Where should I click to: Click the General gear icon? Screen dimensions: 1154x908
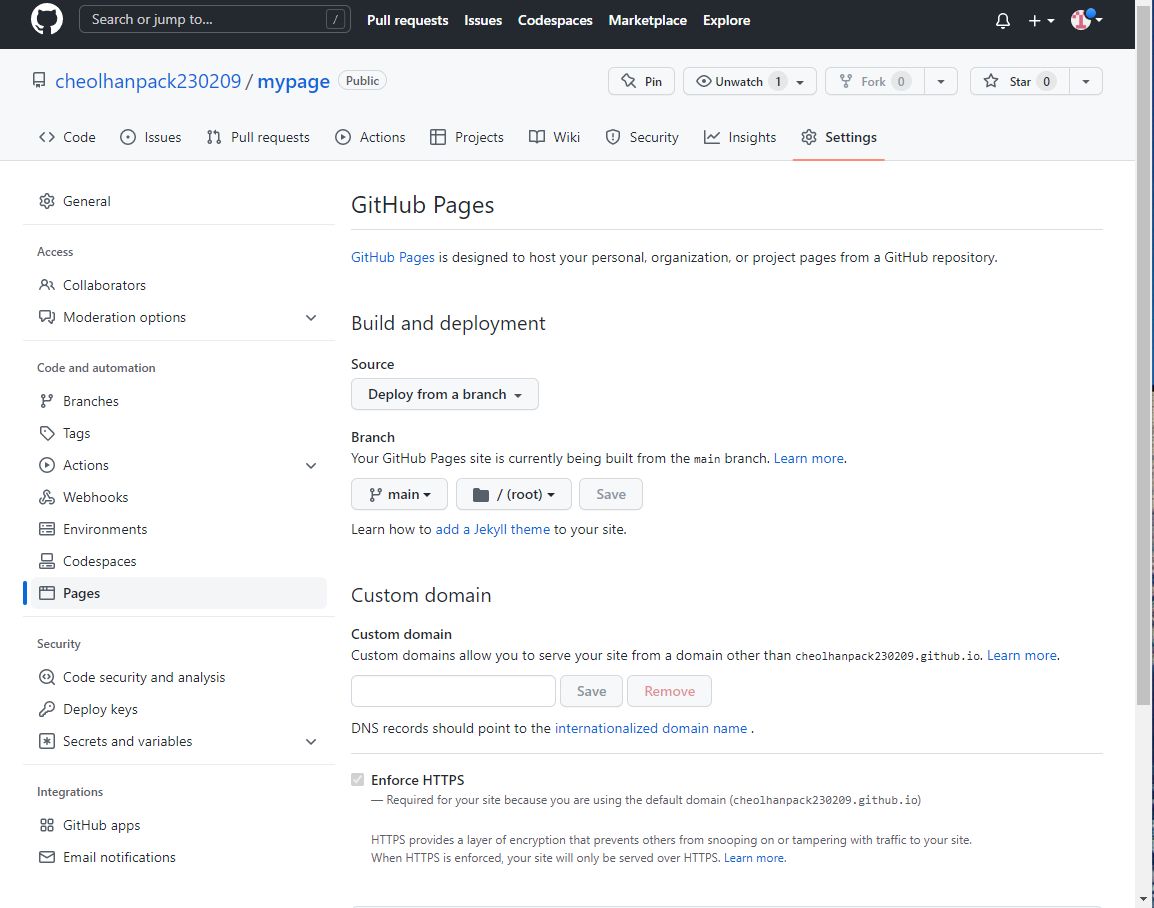[46, 201]
